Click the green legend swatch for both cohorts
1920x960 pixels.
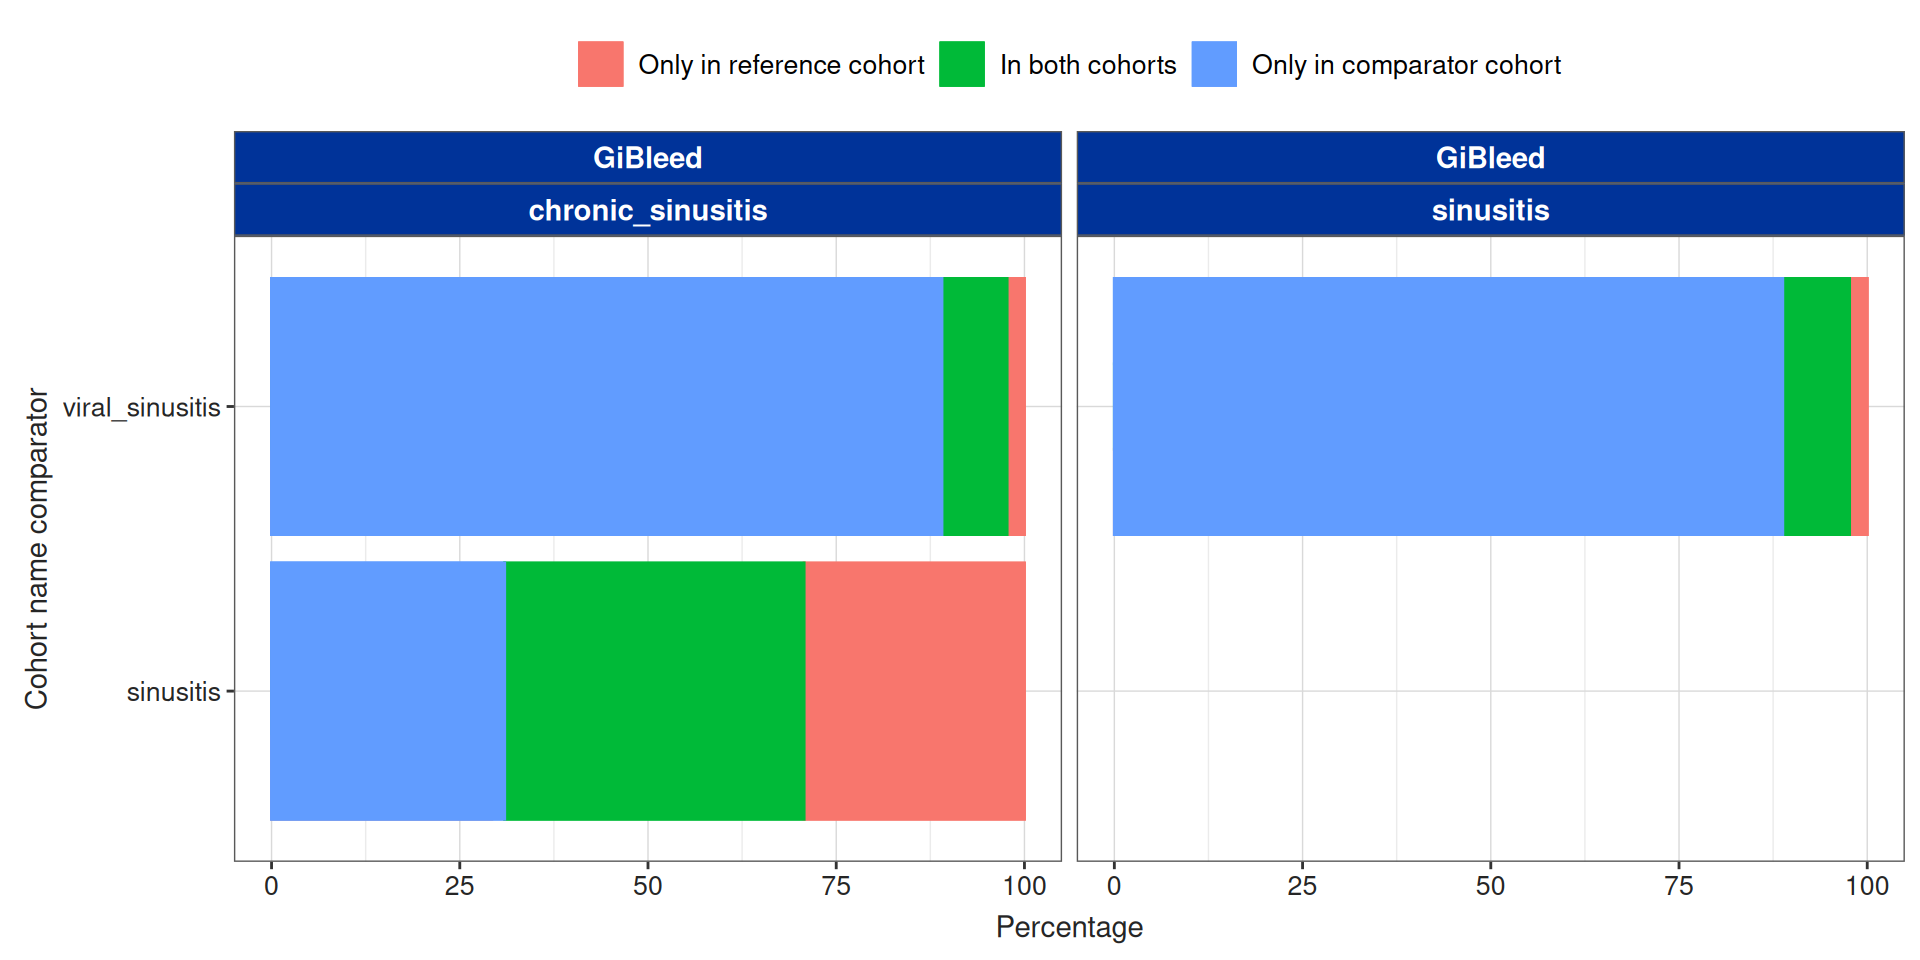tap(962, 64)
